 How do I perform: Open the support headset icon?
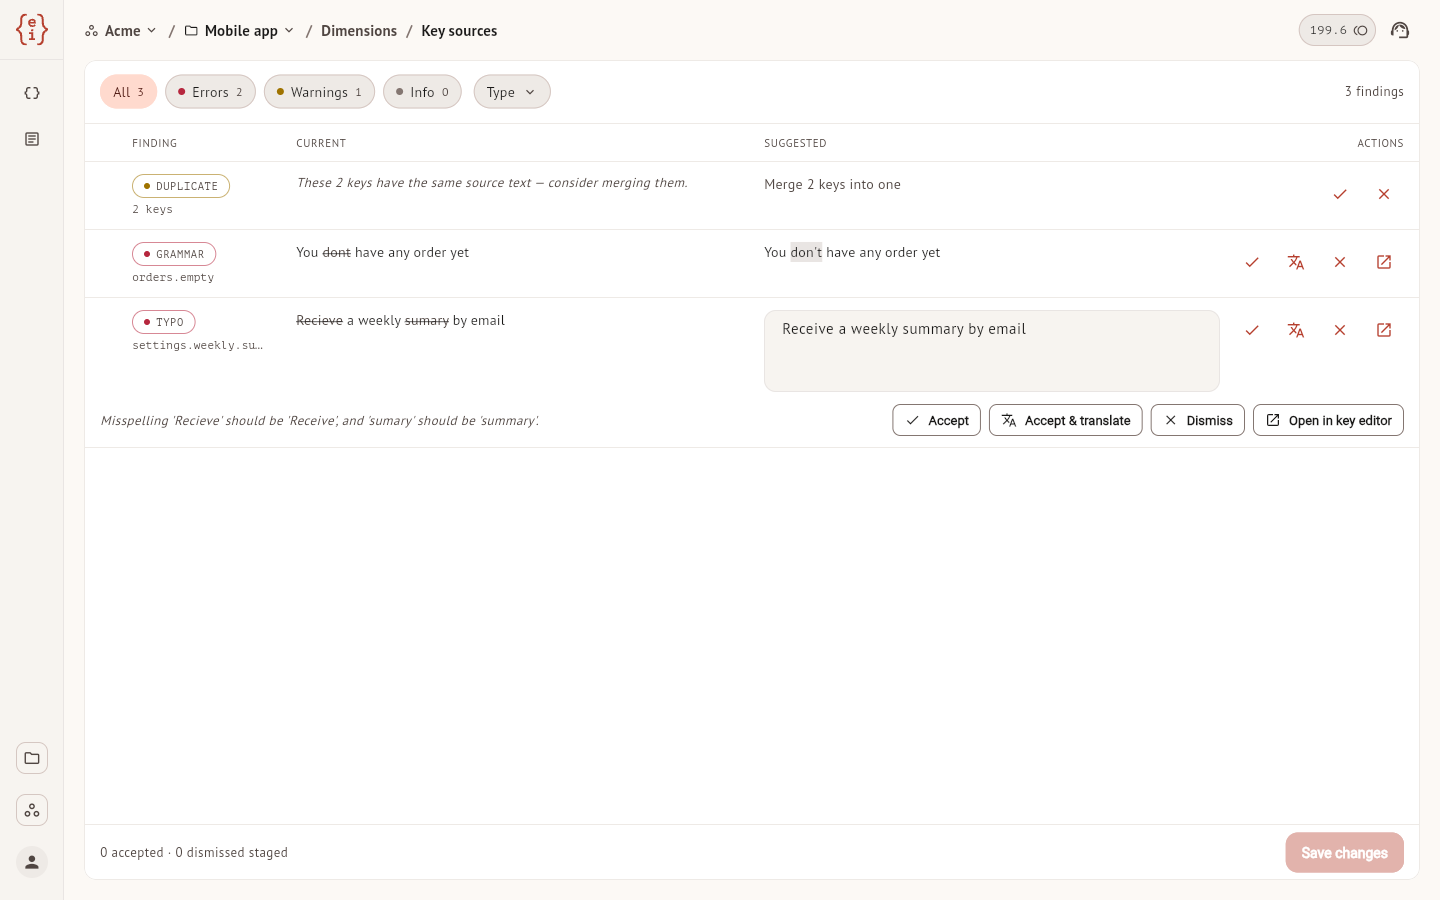(x=1400, y=30)
